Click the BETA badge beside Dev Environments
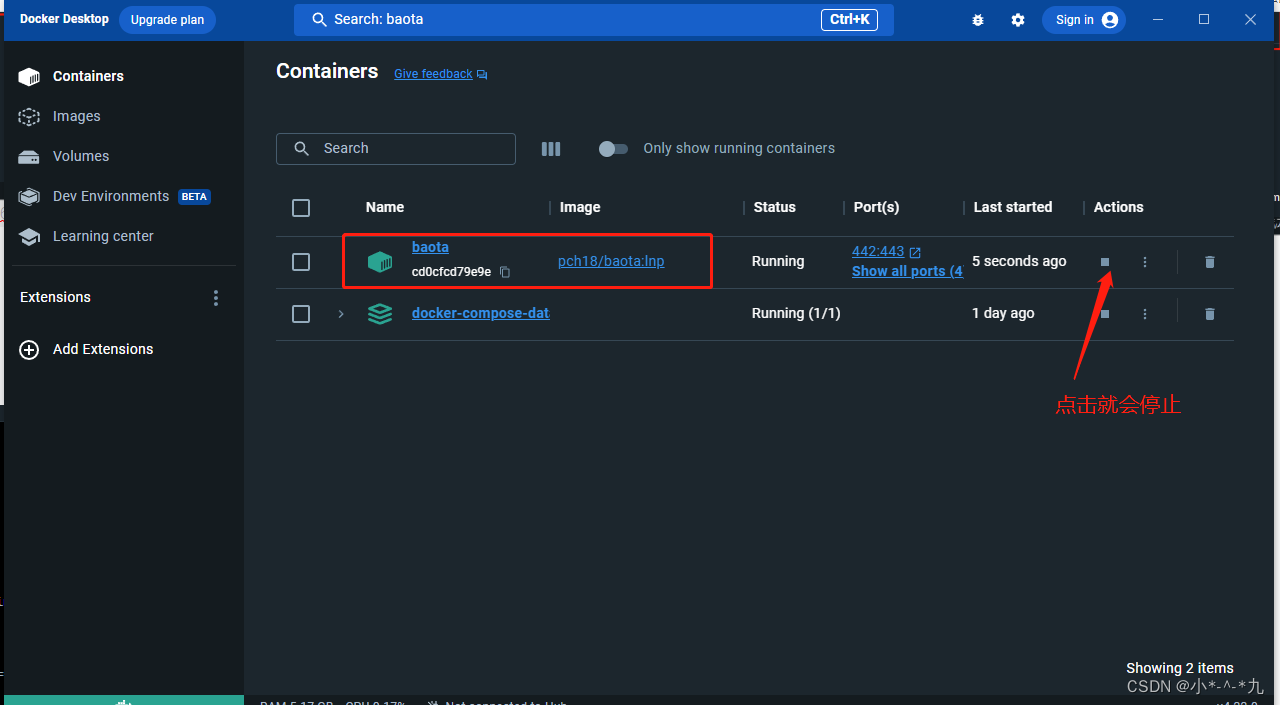 point(194,197)
